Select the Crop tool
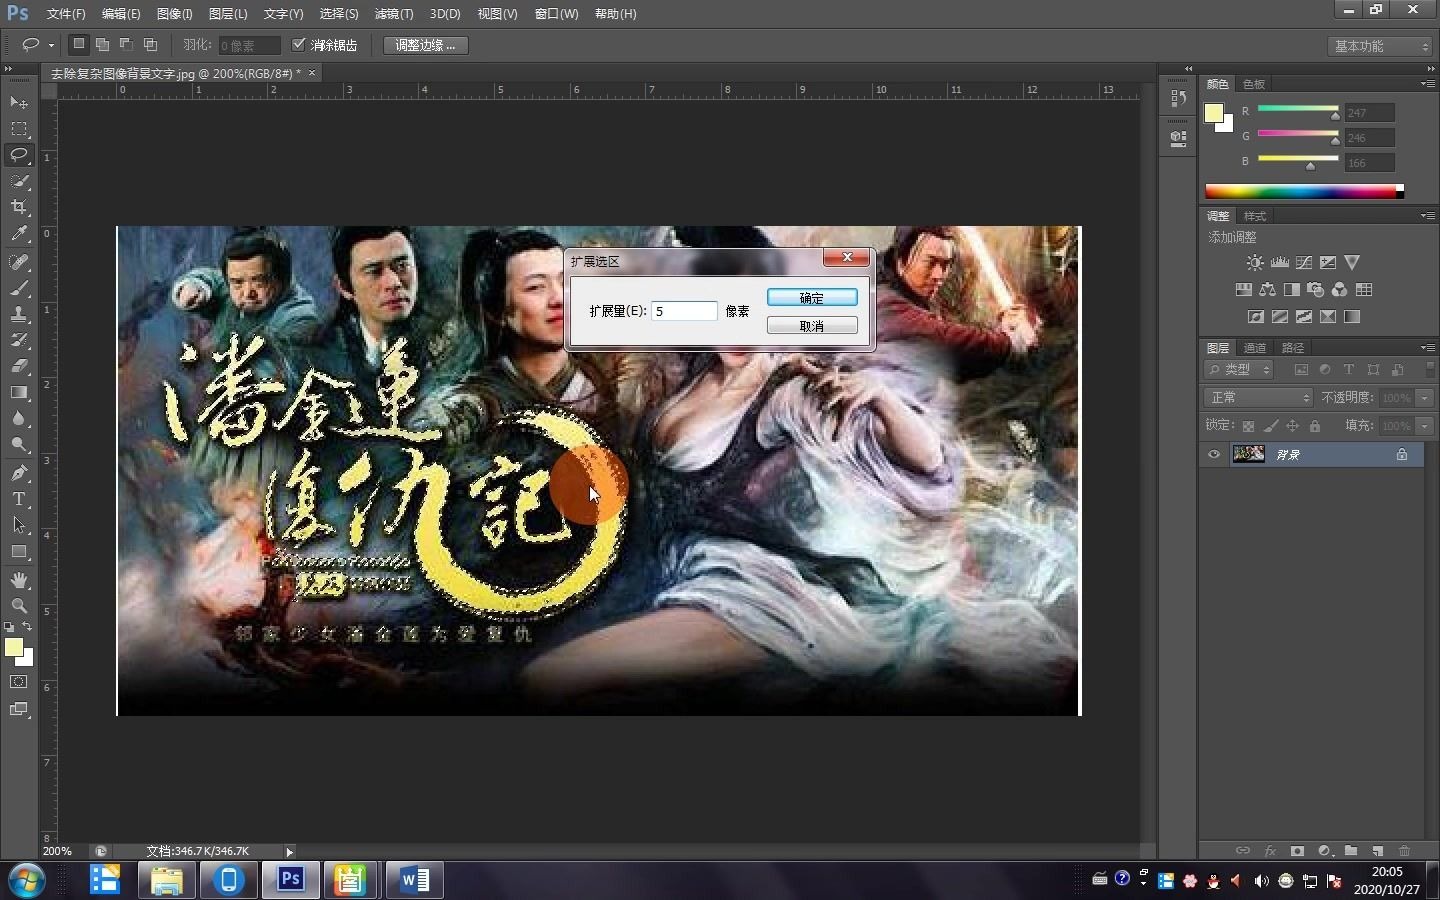Image resolution: width=1440 pixels, height=900 pixels. 19,207
